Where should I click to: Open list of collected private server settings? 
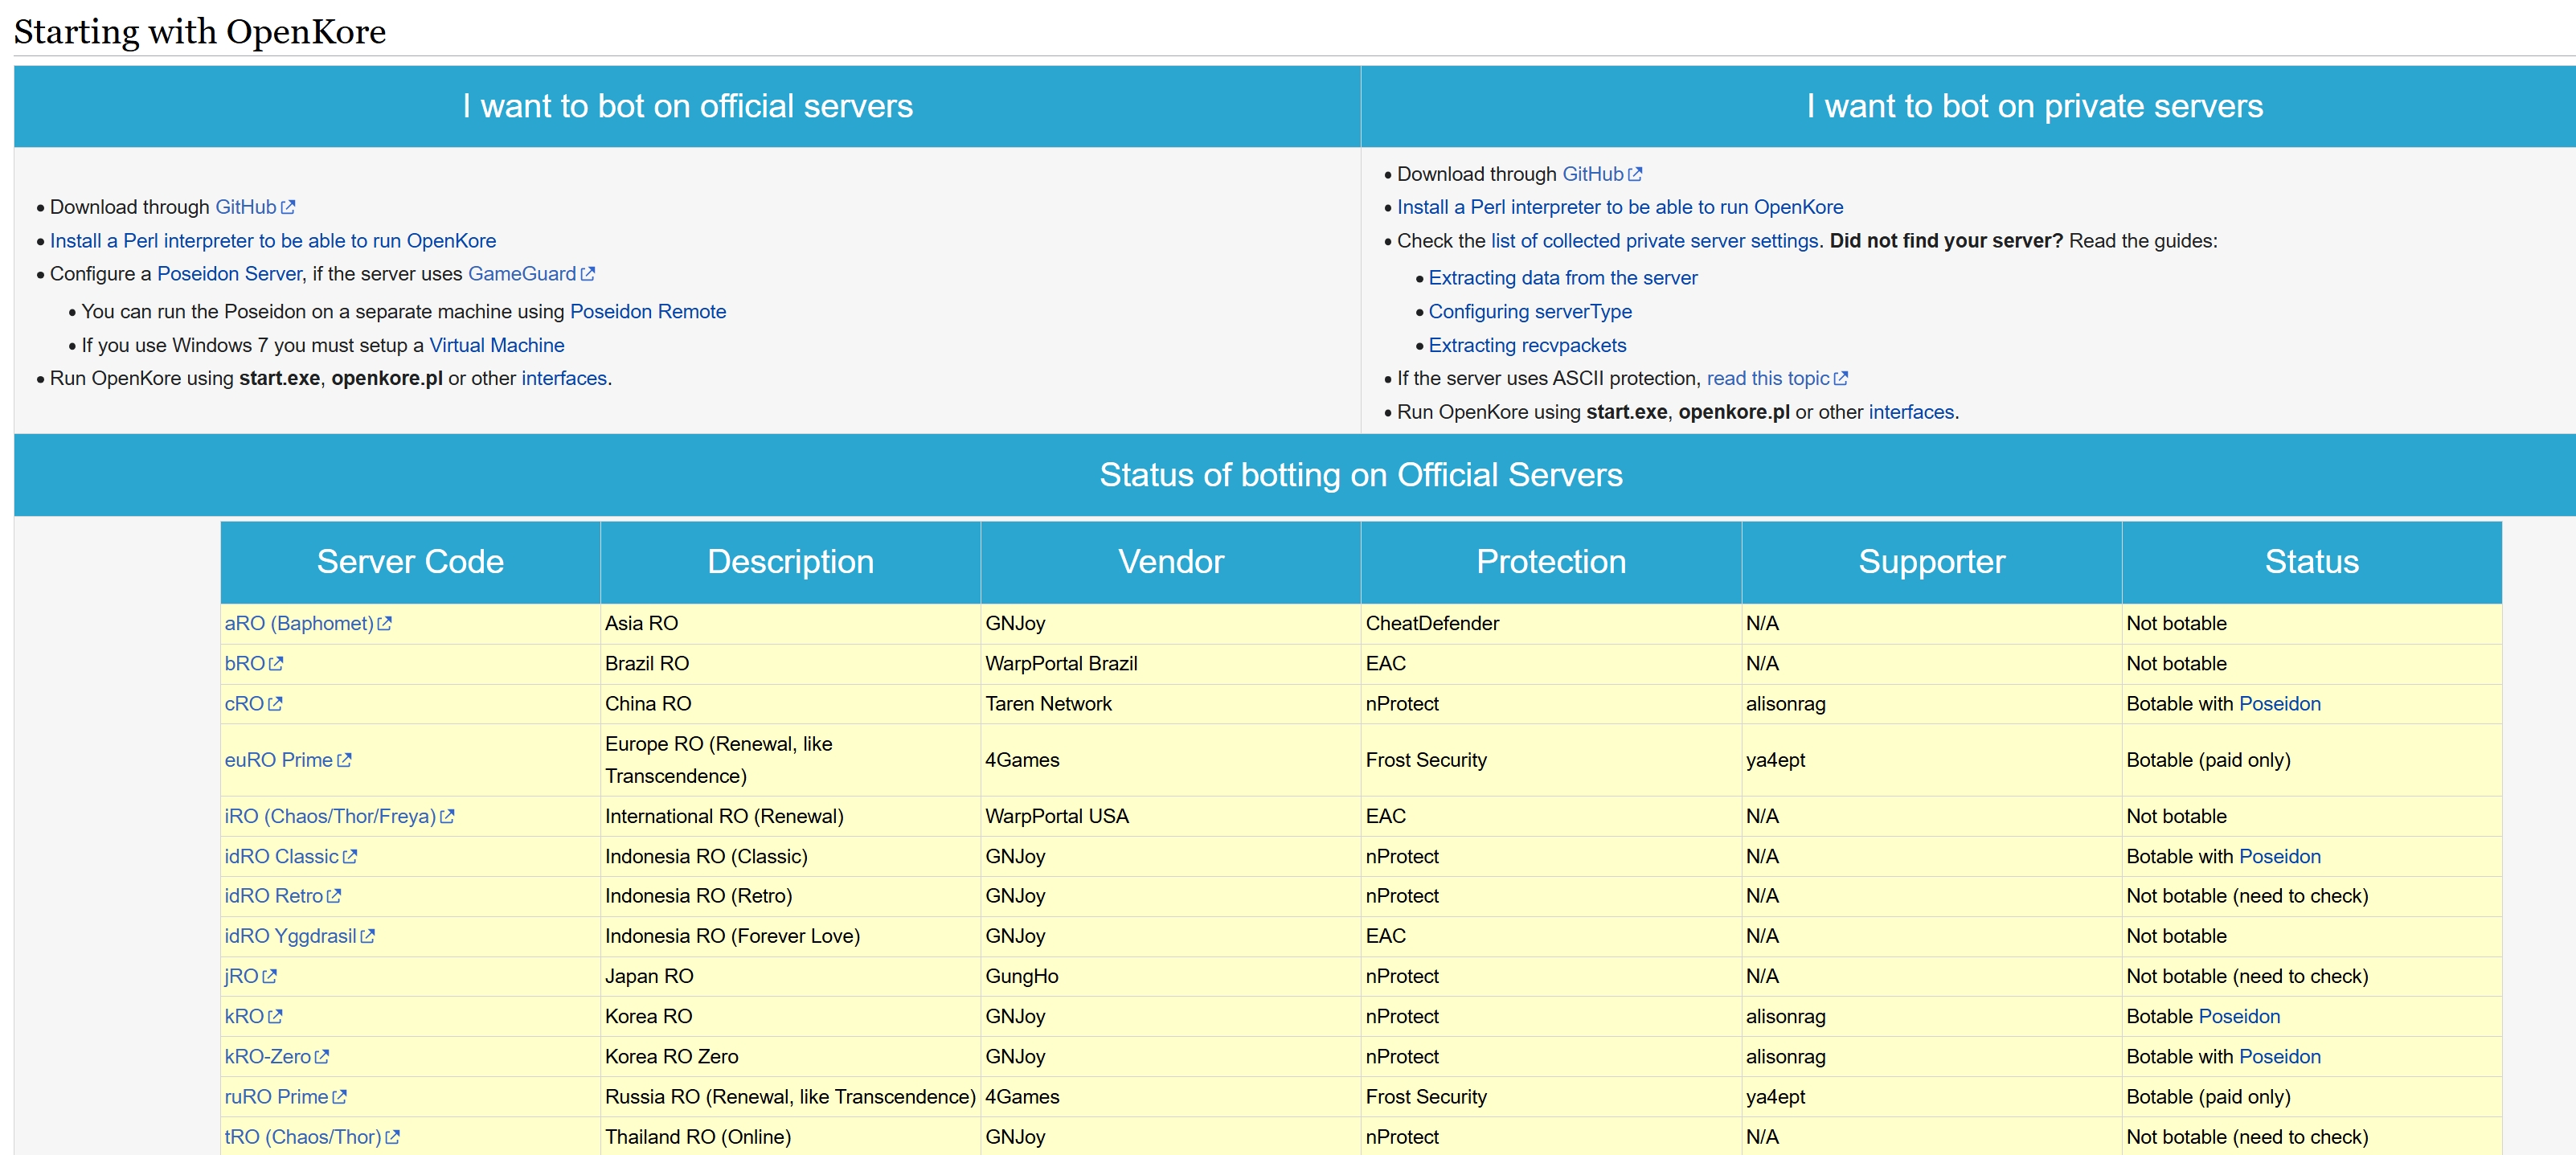(1654, 241)
